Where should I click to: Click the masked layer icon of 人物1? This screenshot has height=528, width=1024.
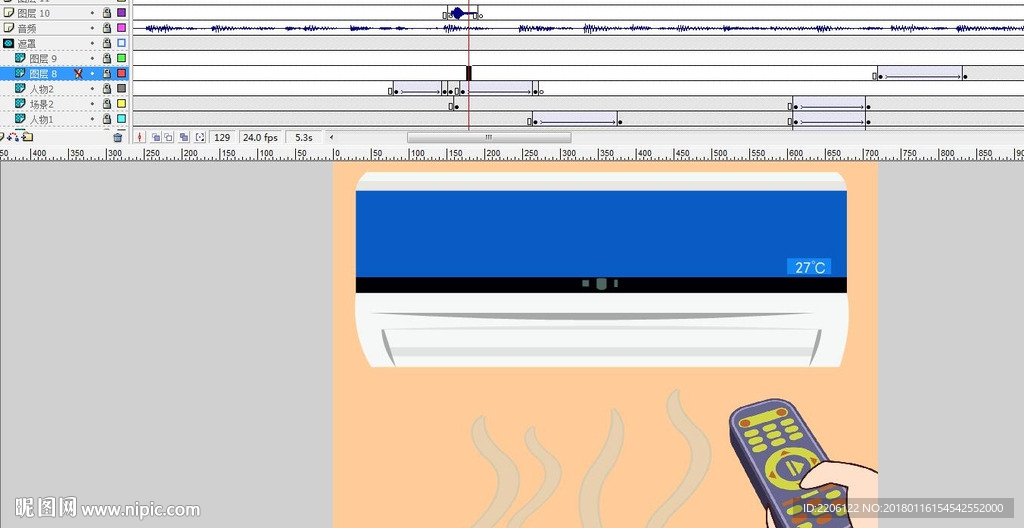coord(20,119)
